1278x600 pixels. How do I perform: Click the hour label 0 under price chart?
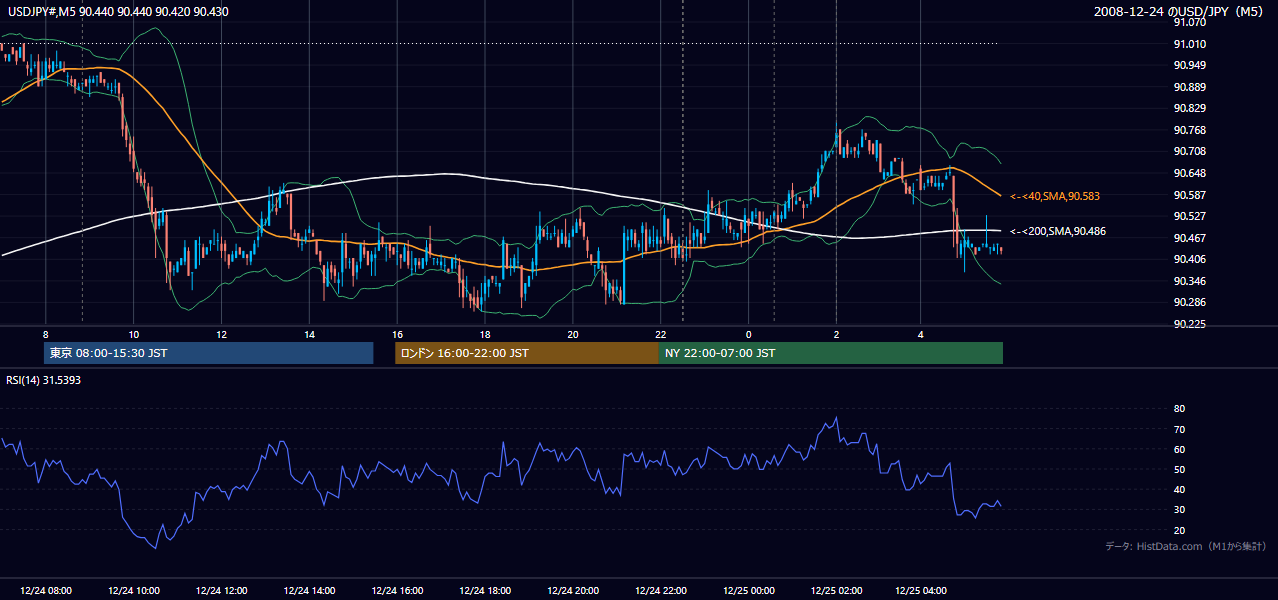(748, 334)
